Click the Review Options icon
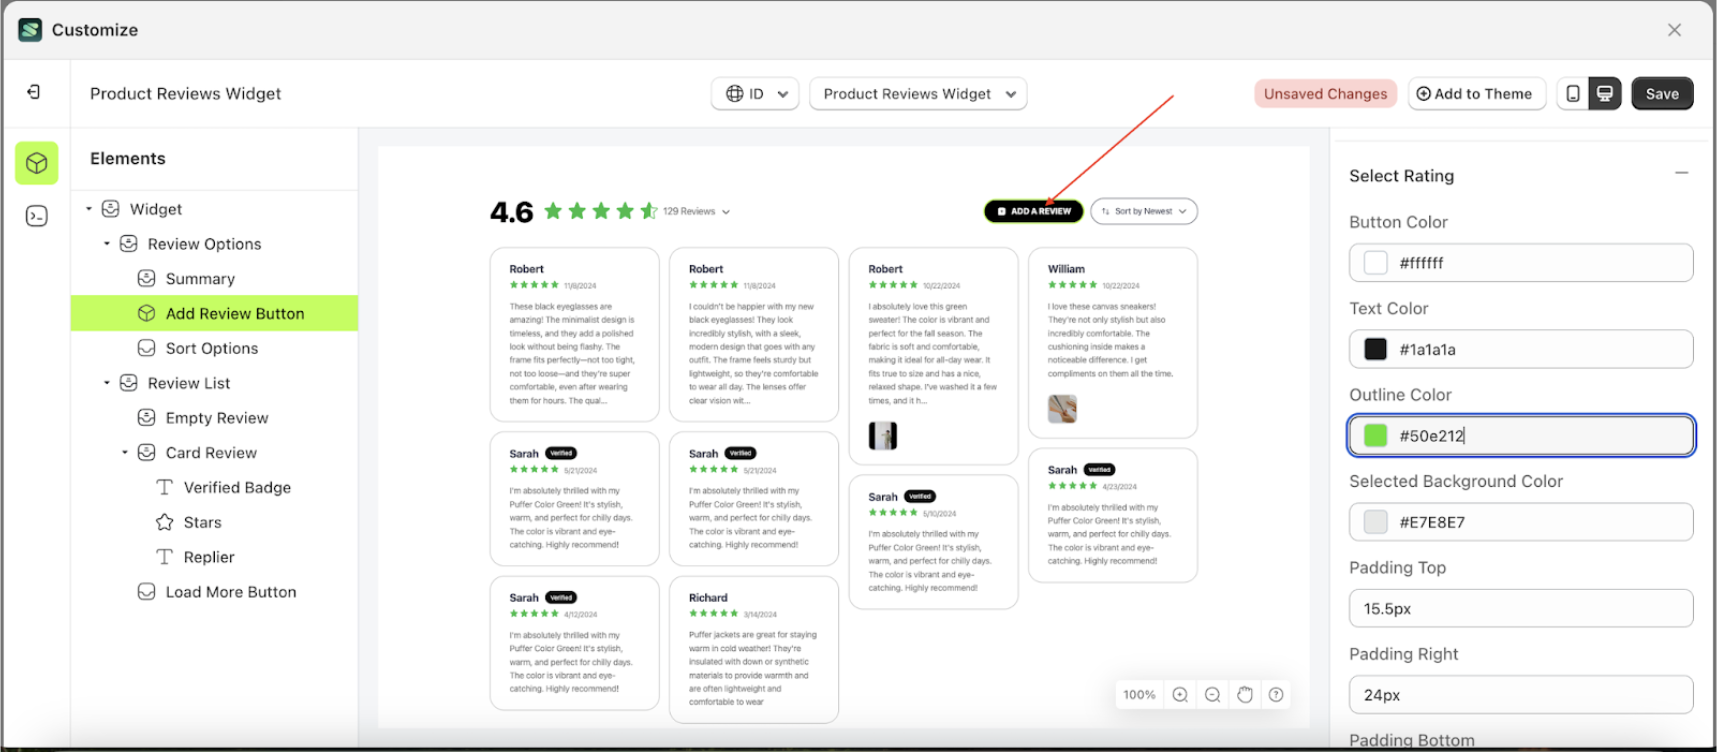The width and height of the screenshot is (1718, 752). [x=129, y=244]
